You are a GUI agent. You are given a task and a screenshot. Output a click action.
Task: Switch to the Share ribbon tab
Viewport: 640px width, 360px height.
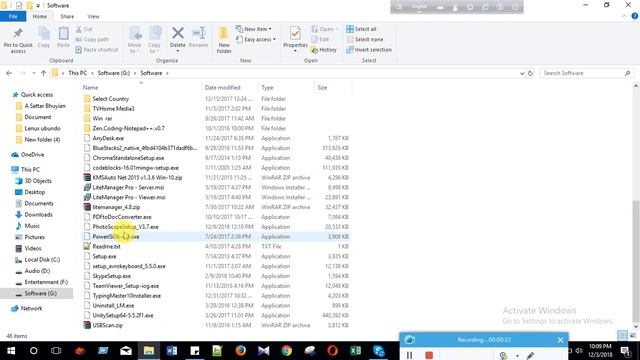pyautogui.click(x=67, y=16)
